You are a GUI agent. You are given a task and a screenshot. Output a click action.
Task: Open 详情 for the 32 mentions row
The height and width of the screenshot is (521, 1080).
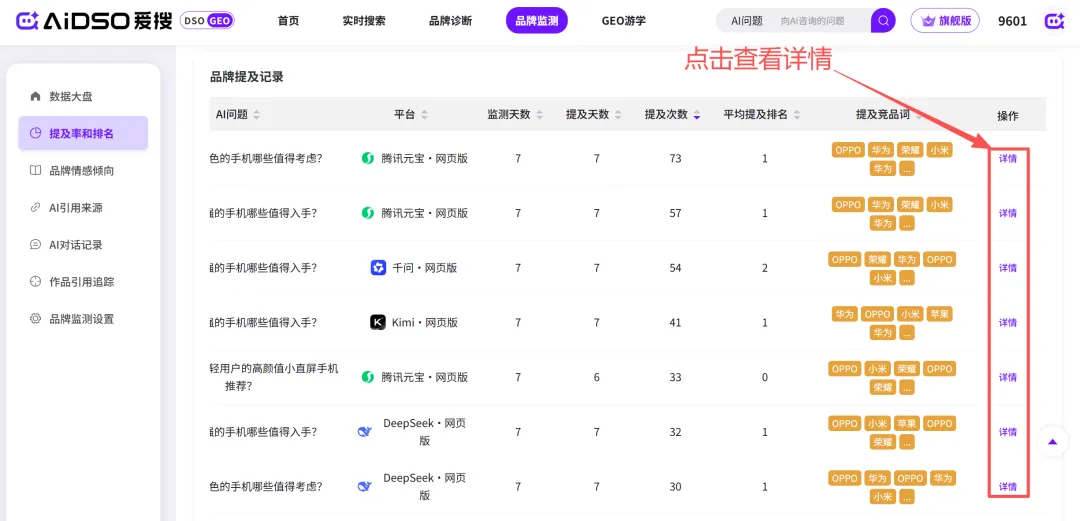(x=1008, y=432)
